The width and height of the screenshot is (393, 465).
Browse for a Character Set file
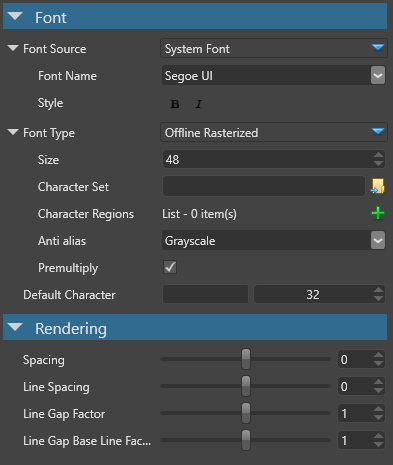coord(378,186)
